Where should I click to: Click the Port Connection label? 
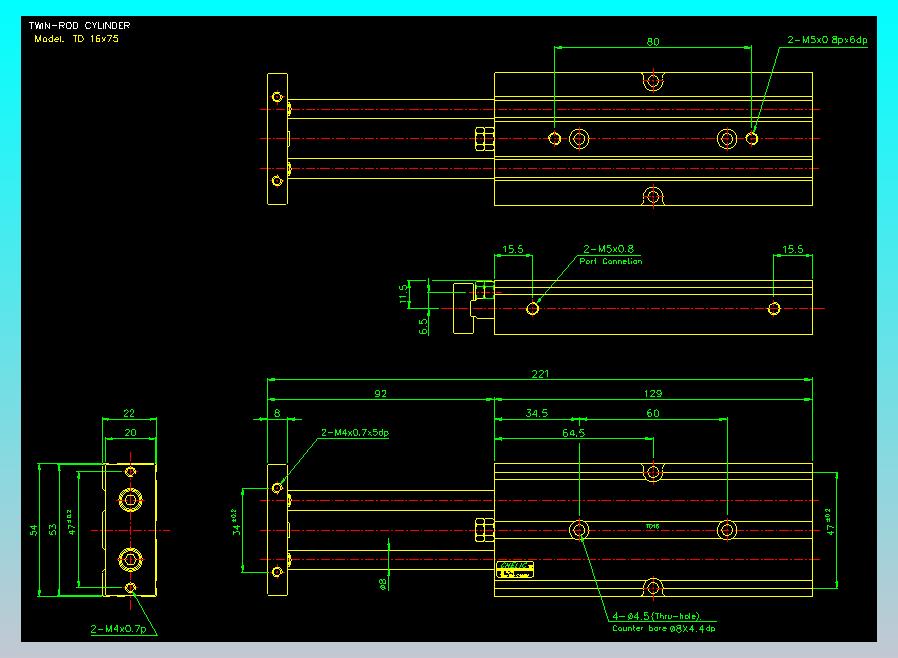point(610,261)
